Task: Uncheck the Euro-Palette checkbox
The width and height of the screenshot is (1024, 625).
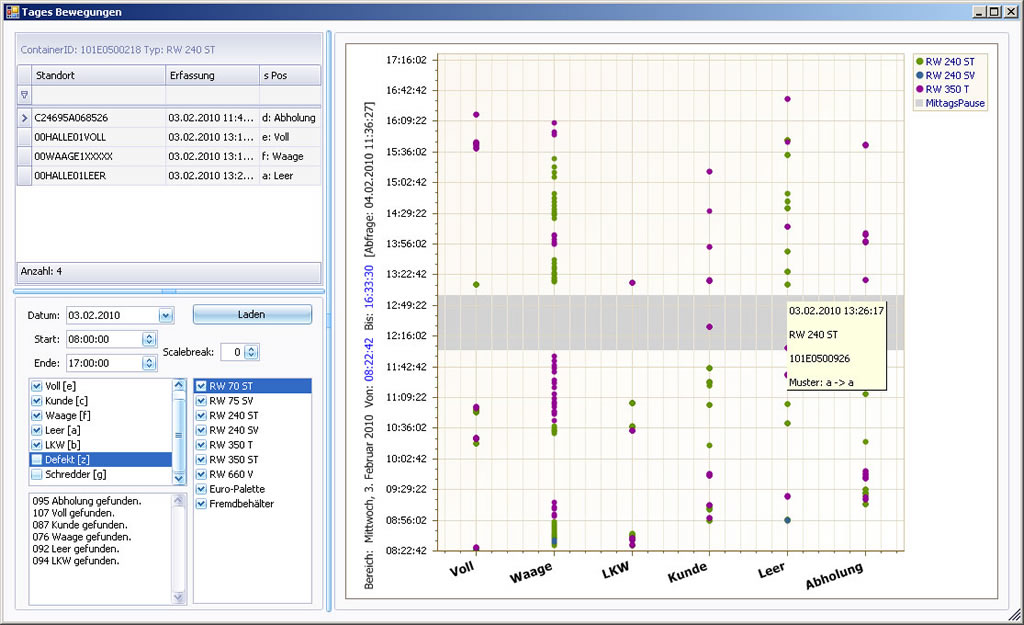Action: click(x=201, y=489)
